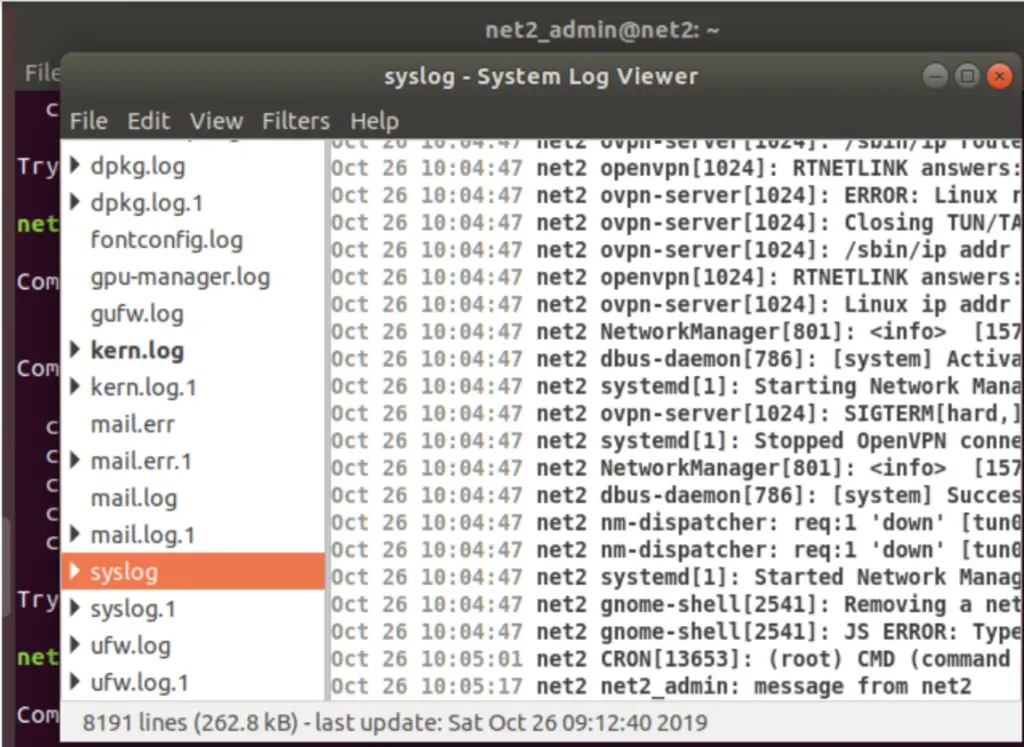The height and width of the screenshot is (747, 1024).
Task: Open the File menu
Action: tap(88, 121)
